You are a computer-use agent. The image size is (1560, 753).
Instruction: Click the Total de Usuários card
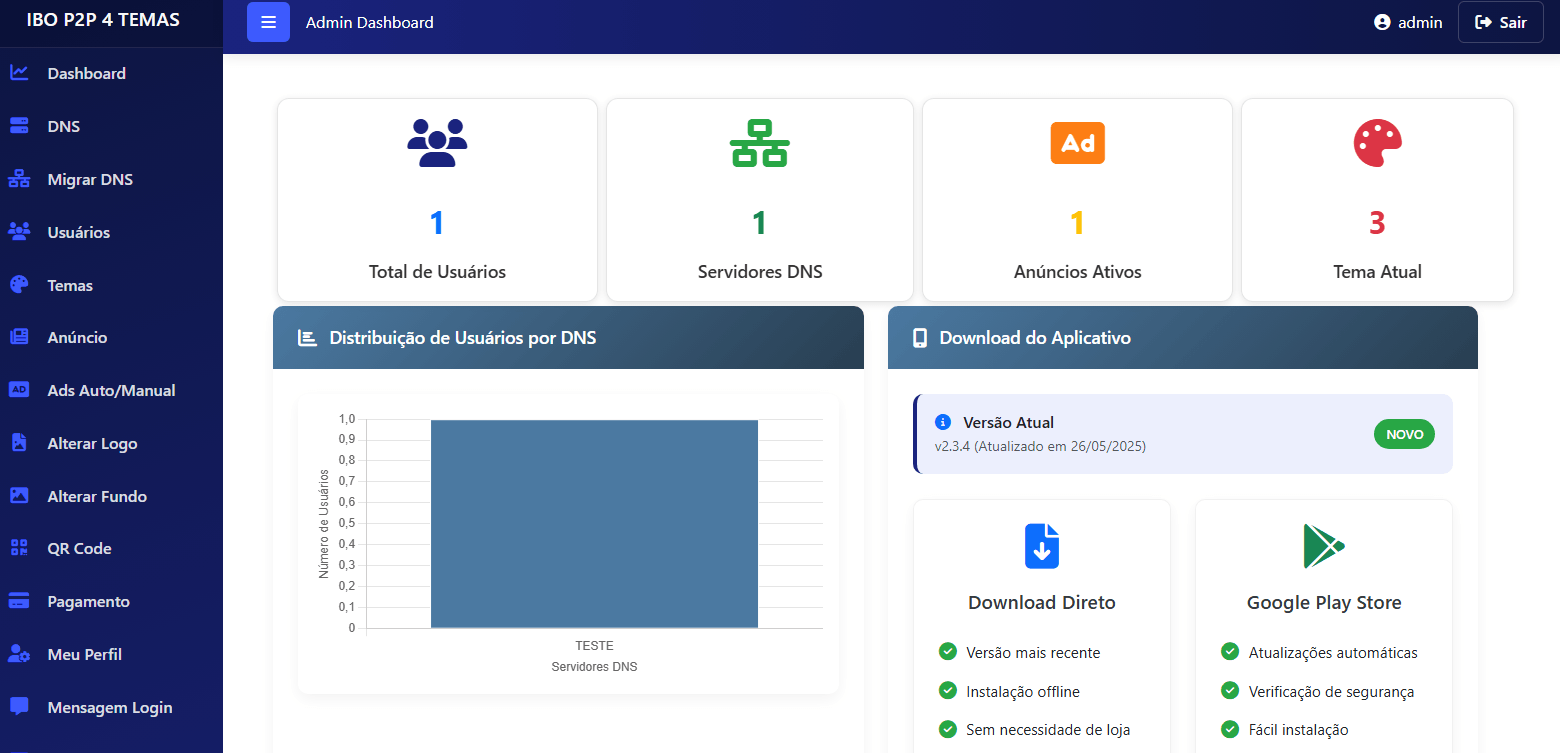437,200
